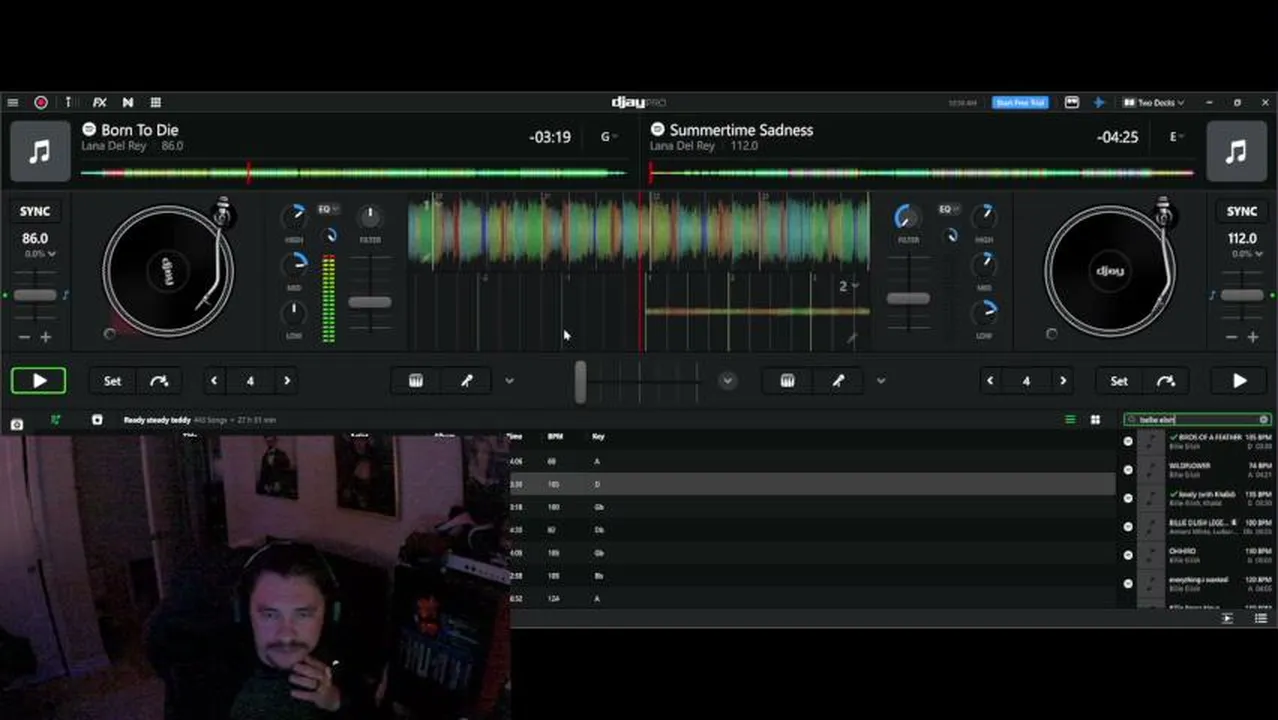
Task: Toggle SYNC on the left deck
Action: click(35, 211)
